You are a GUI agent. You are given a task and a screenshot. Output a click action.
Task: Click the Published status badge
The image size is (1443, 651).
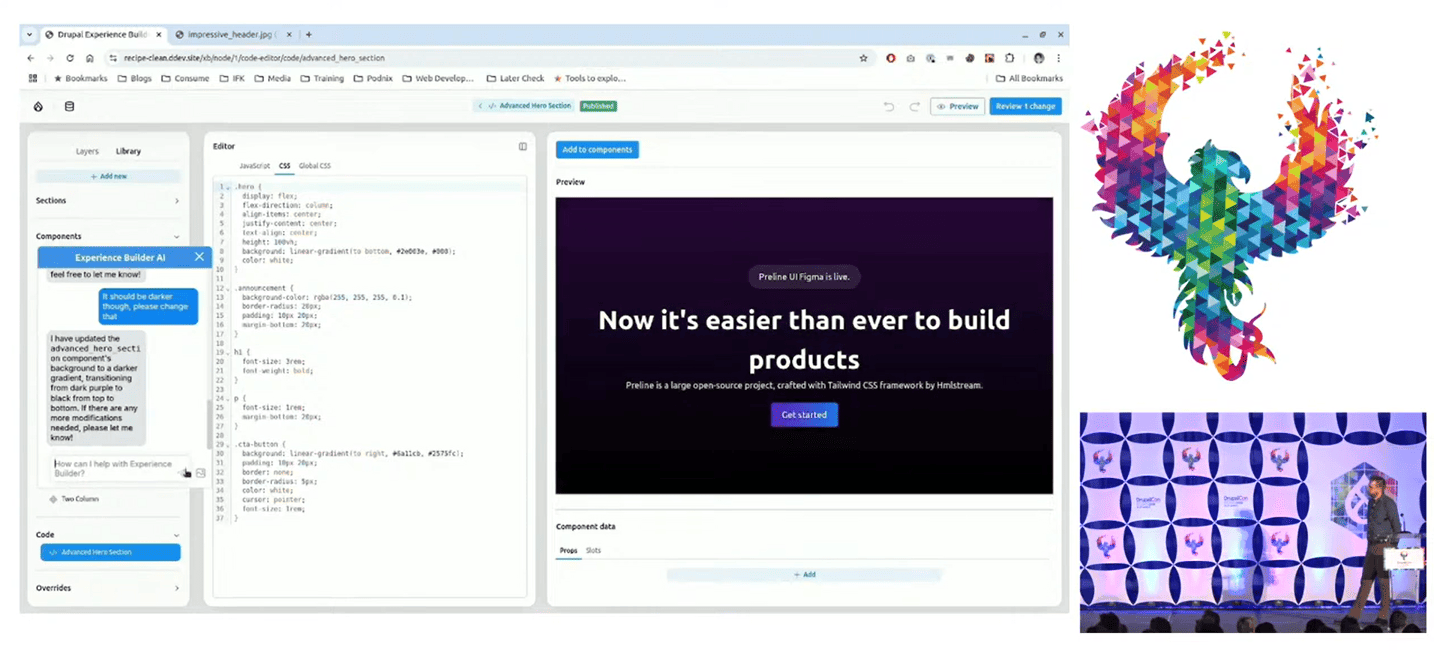click(x=598, y=106)
